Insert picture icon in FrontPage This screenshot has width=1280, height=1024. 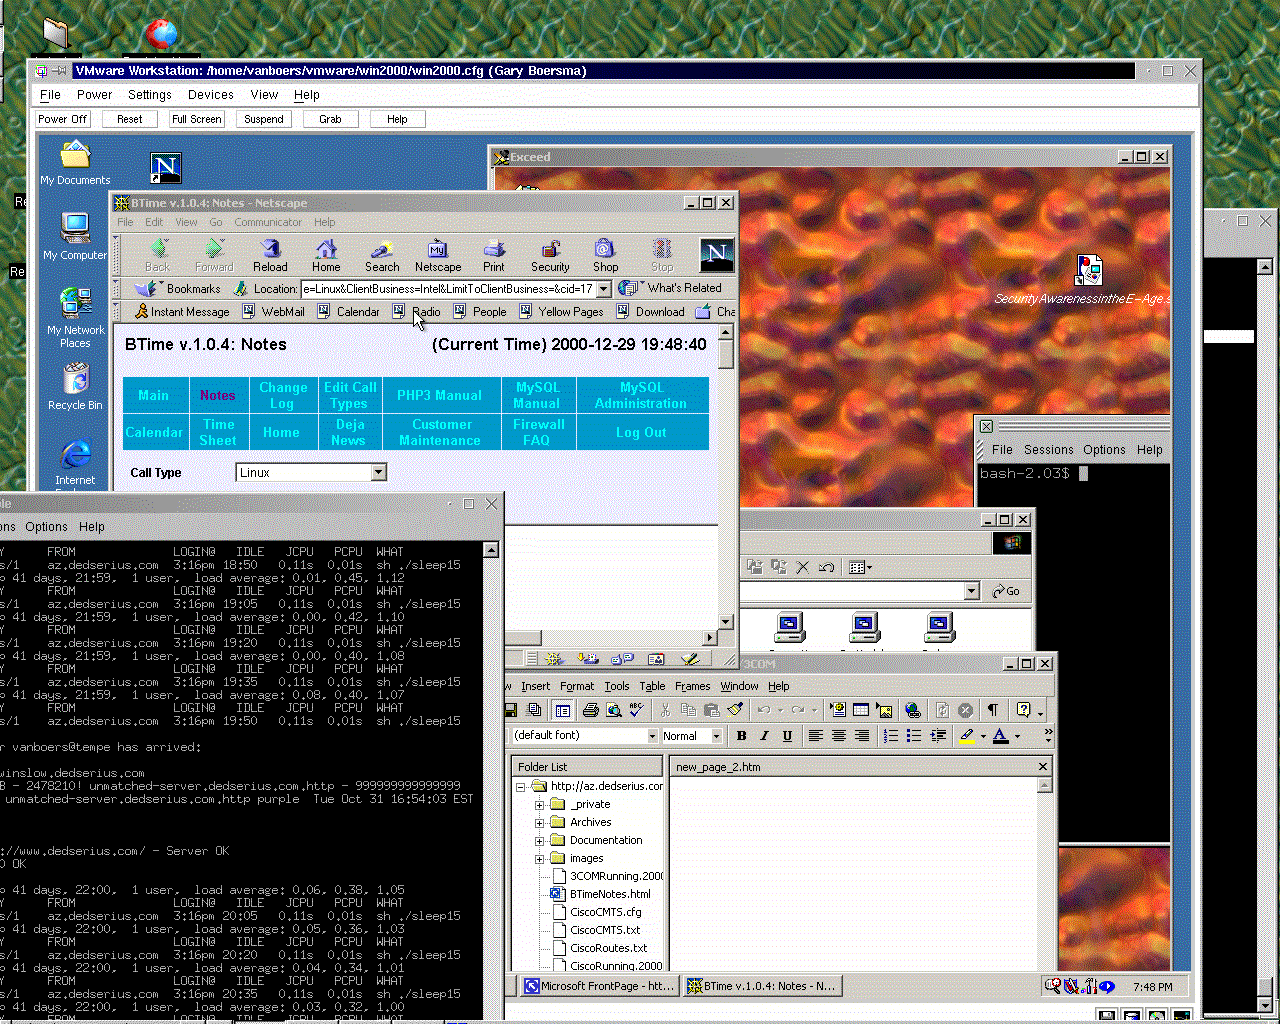pos(884,710)
